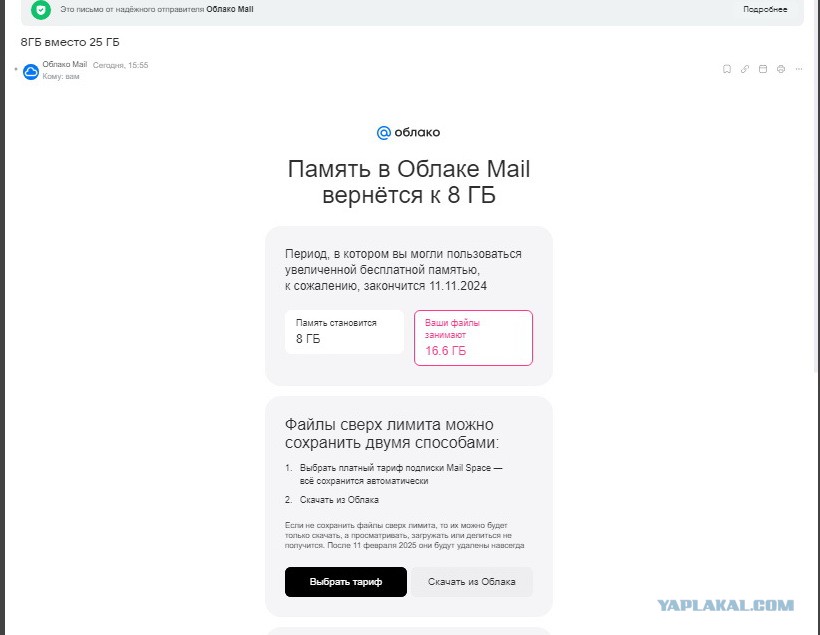820x635 pixels.
Task: Copy the email link icon
Action: click(x=745, y=69)
